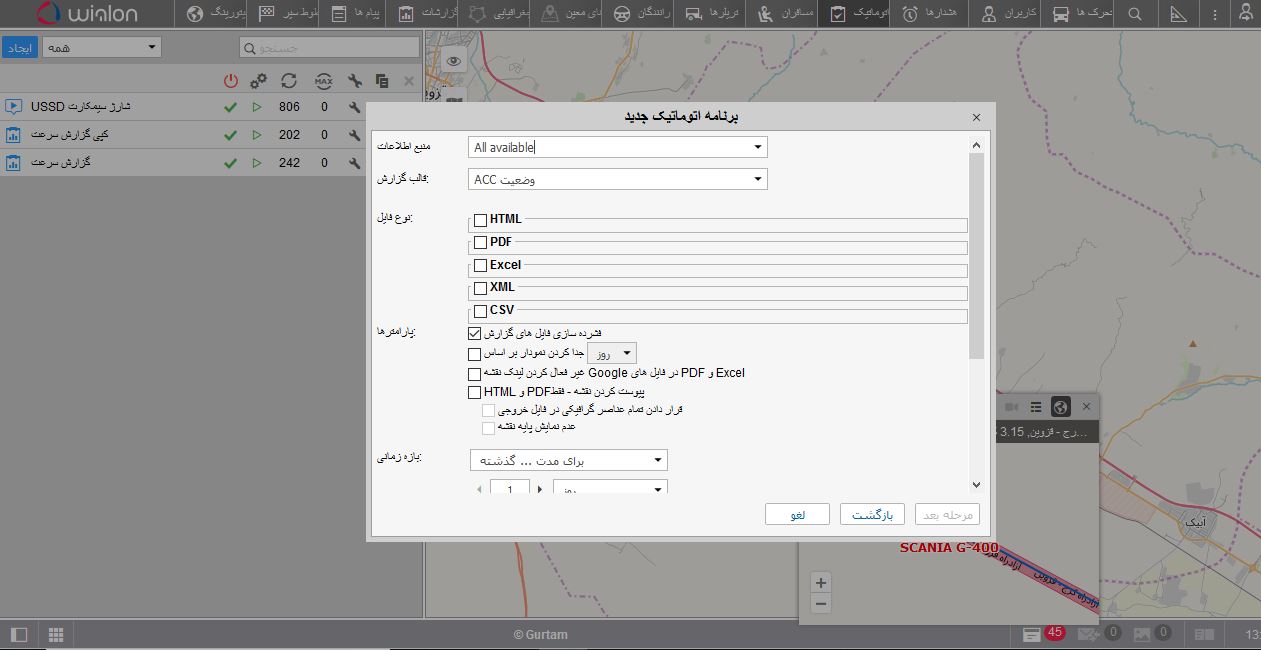Click the gears icon in jobs list header
Viewport: 1261px width, 650px height.
coord(258,80)
